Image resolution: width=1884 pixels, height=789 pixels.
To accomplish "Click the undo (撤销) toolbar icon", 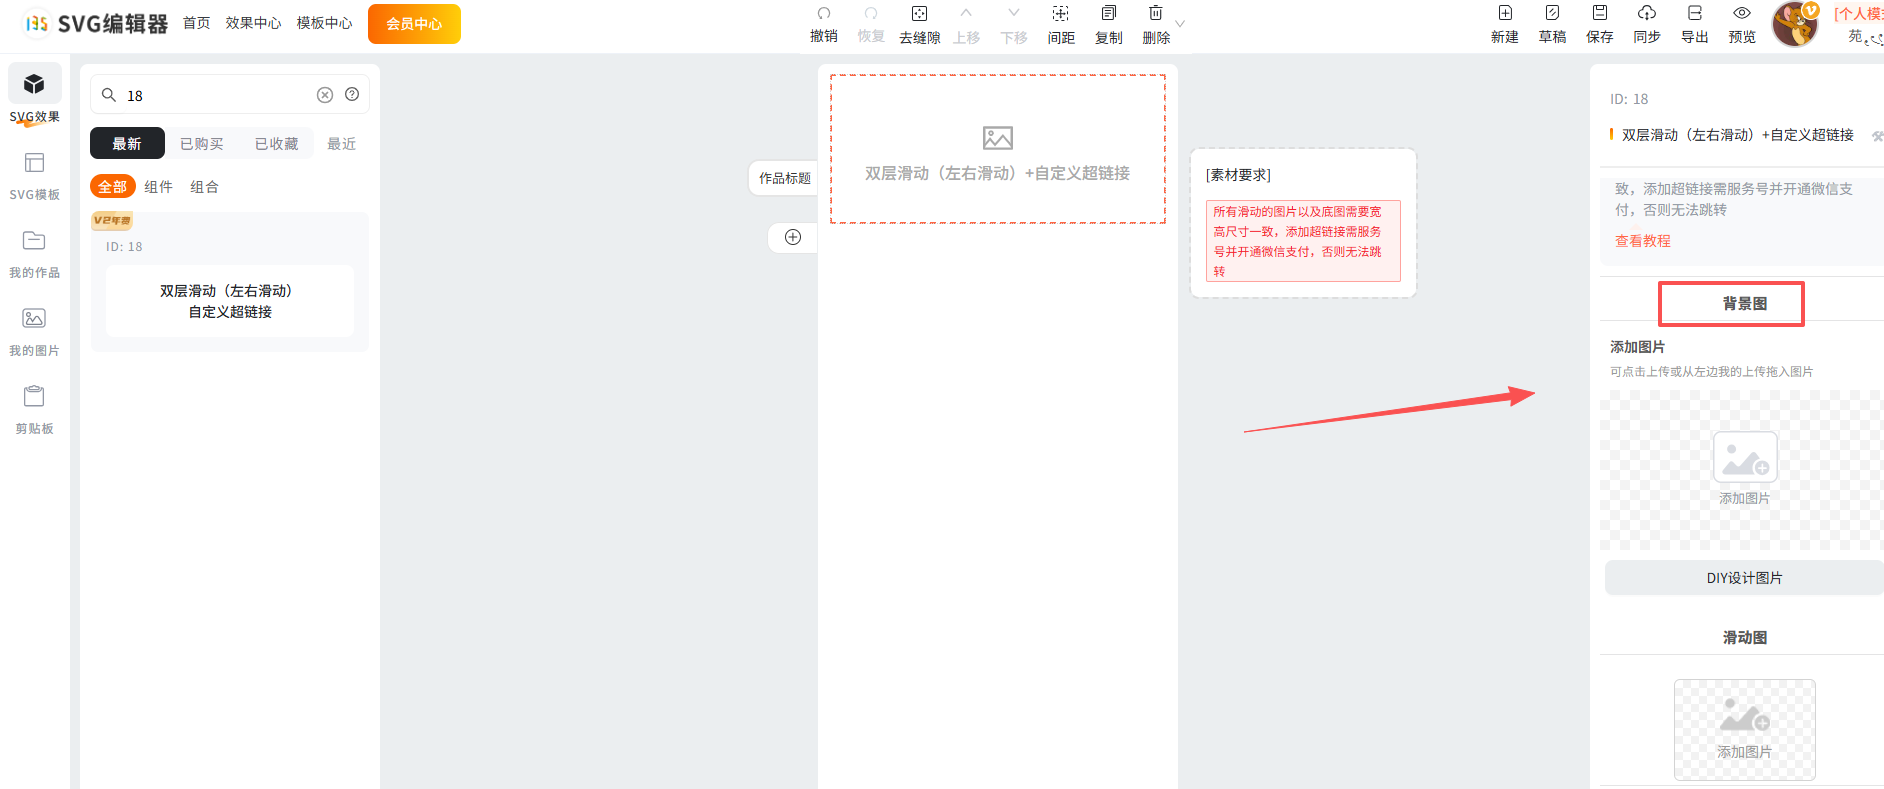I will click(823, 14).
